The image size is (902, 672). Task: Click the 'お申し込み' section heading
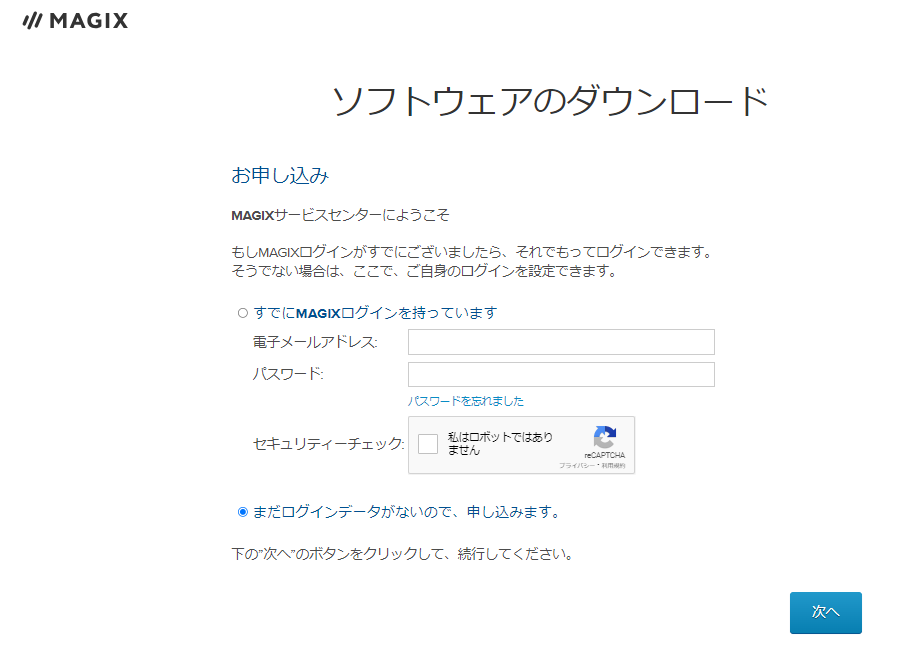[x=280, y=176]
